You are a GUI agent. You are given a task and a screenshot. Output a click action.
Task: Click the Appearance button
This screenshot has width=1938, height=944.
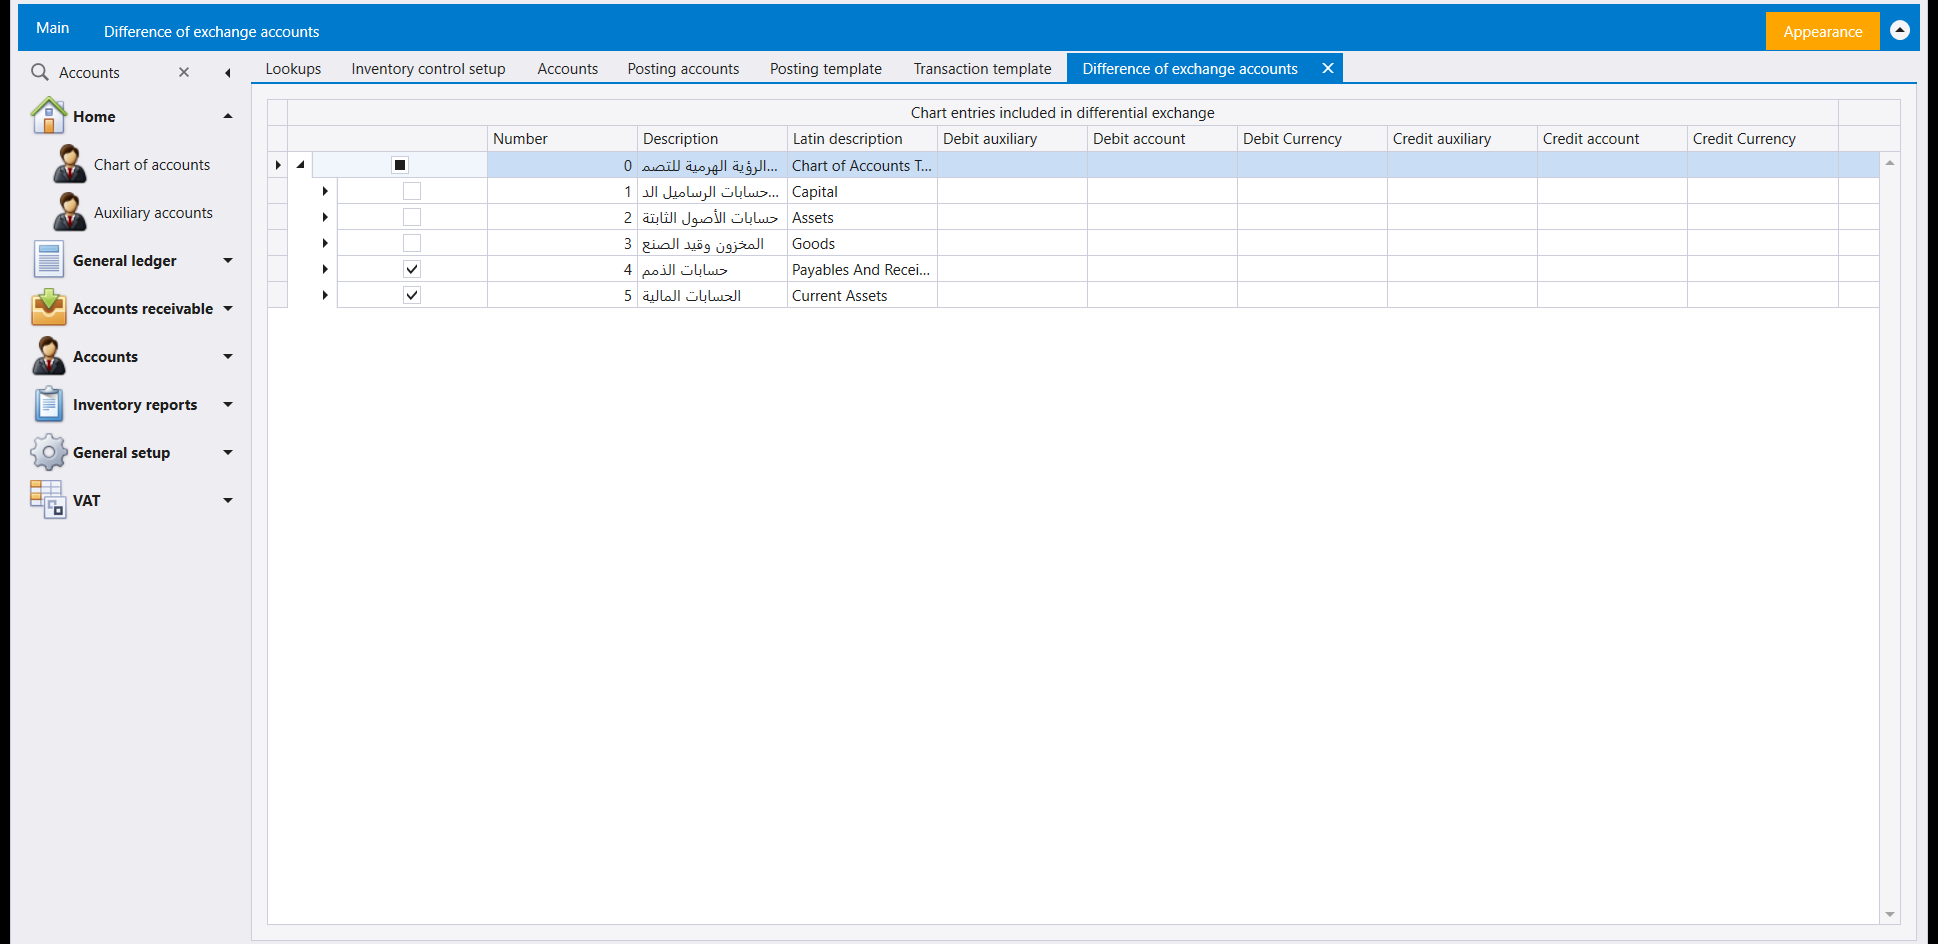tap(1822, 31)
